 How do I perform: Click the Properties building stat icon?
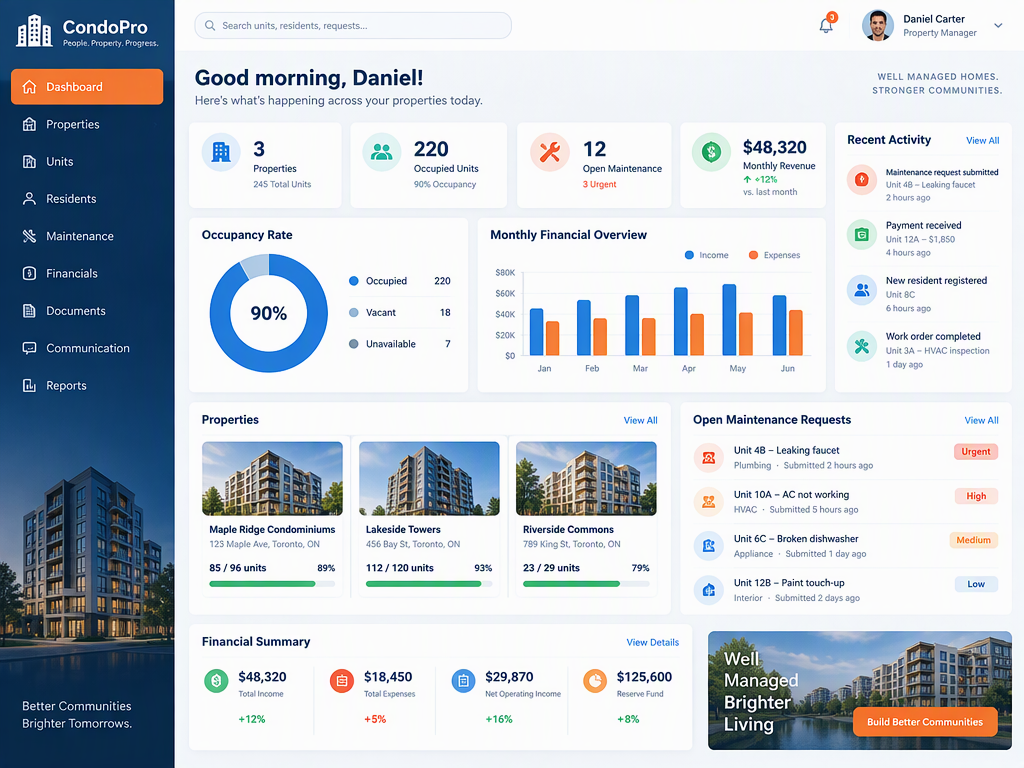(221, 152)
